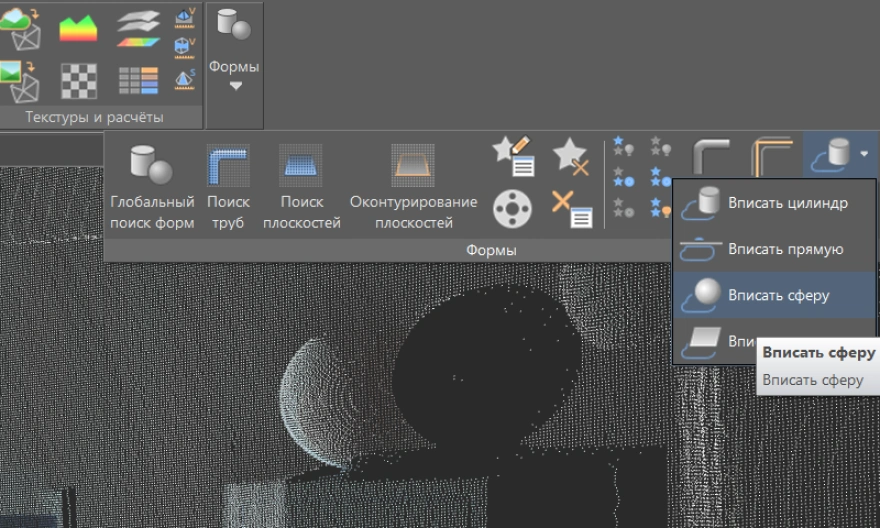Click the round flange icon with four holes

point(512,209)
